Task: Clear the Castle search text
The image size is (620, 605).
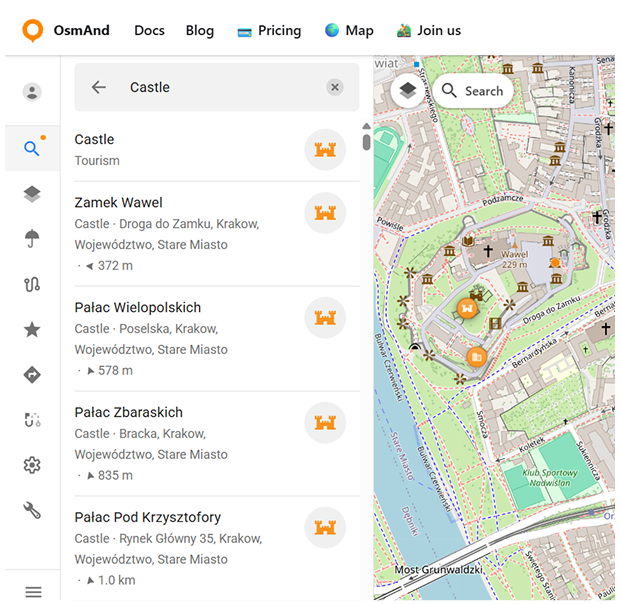Action: [335, 88]
